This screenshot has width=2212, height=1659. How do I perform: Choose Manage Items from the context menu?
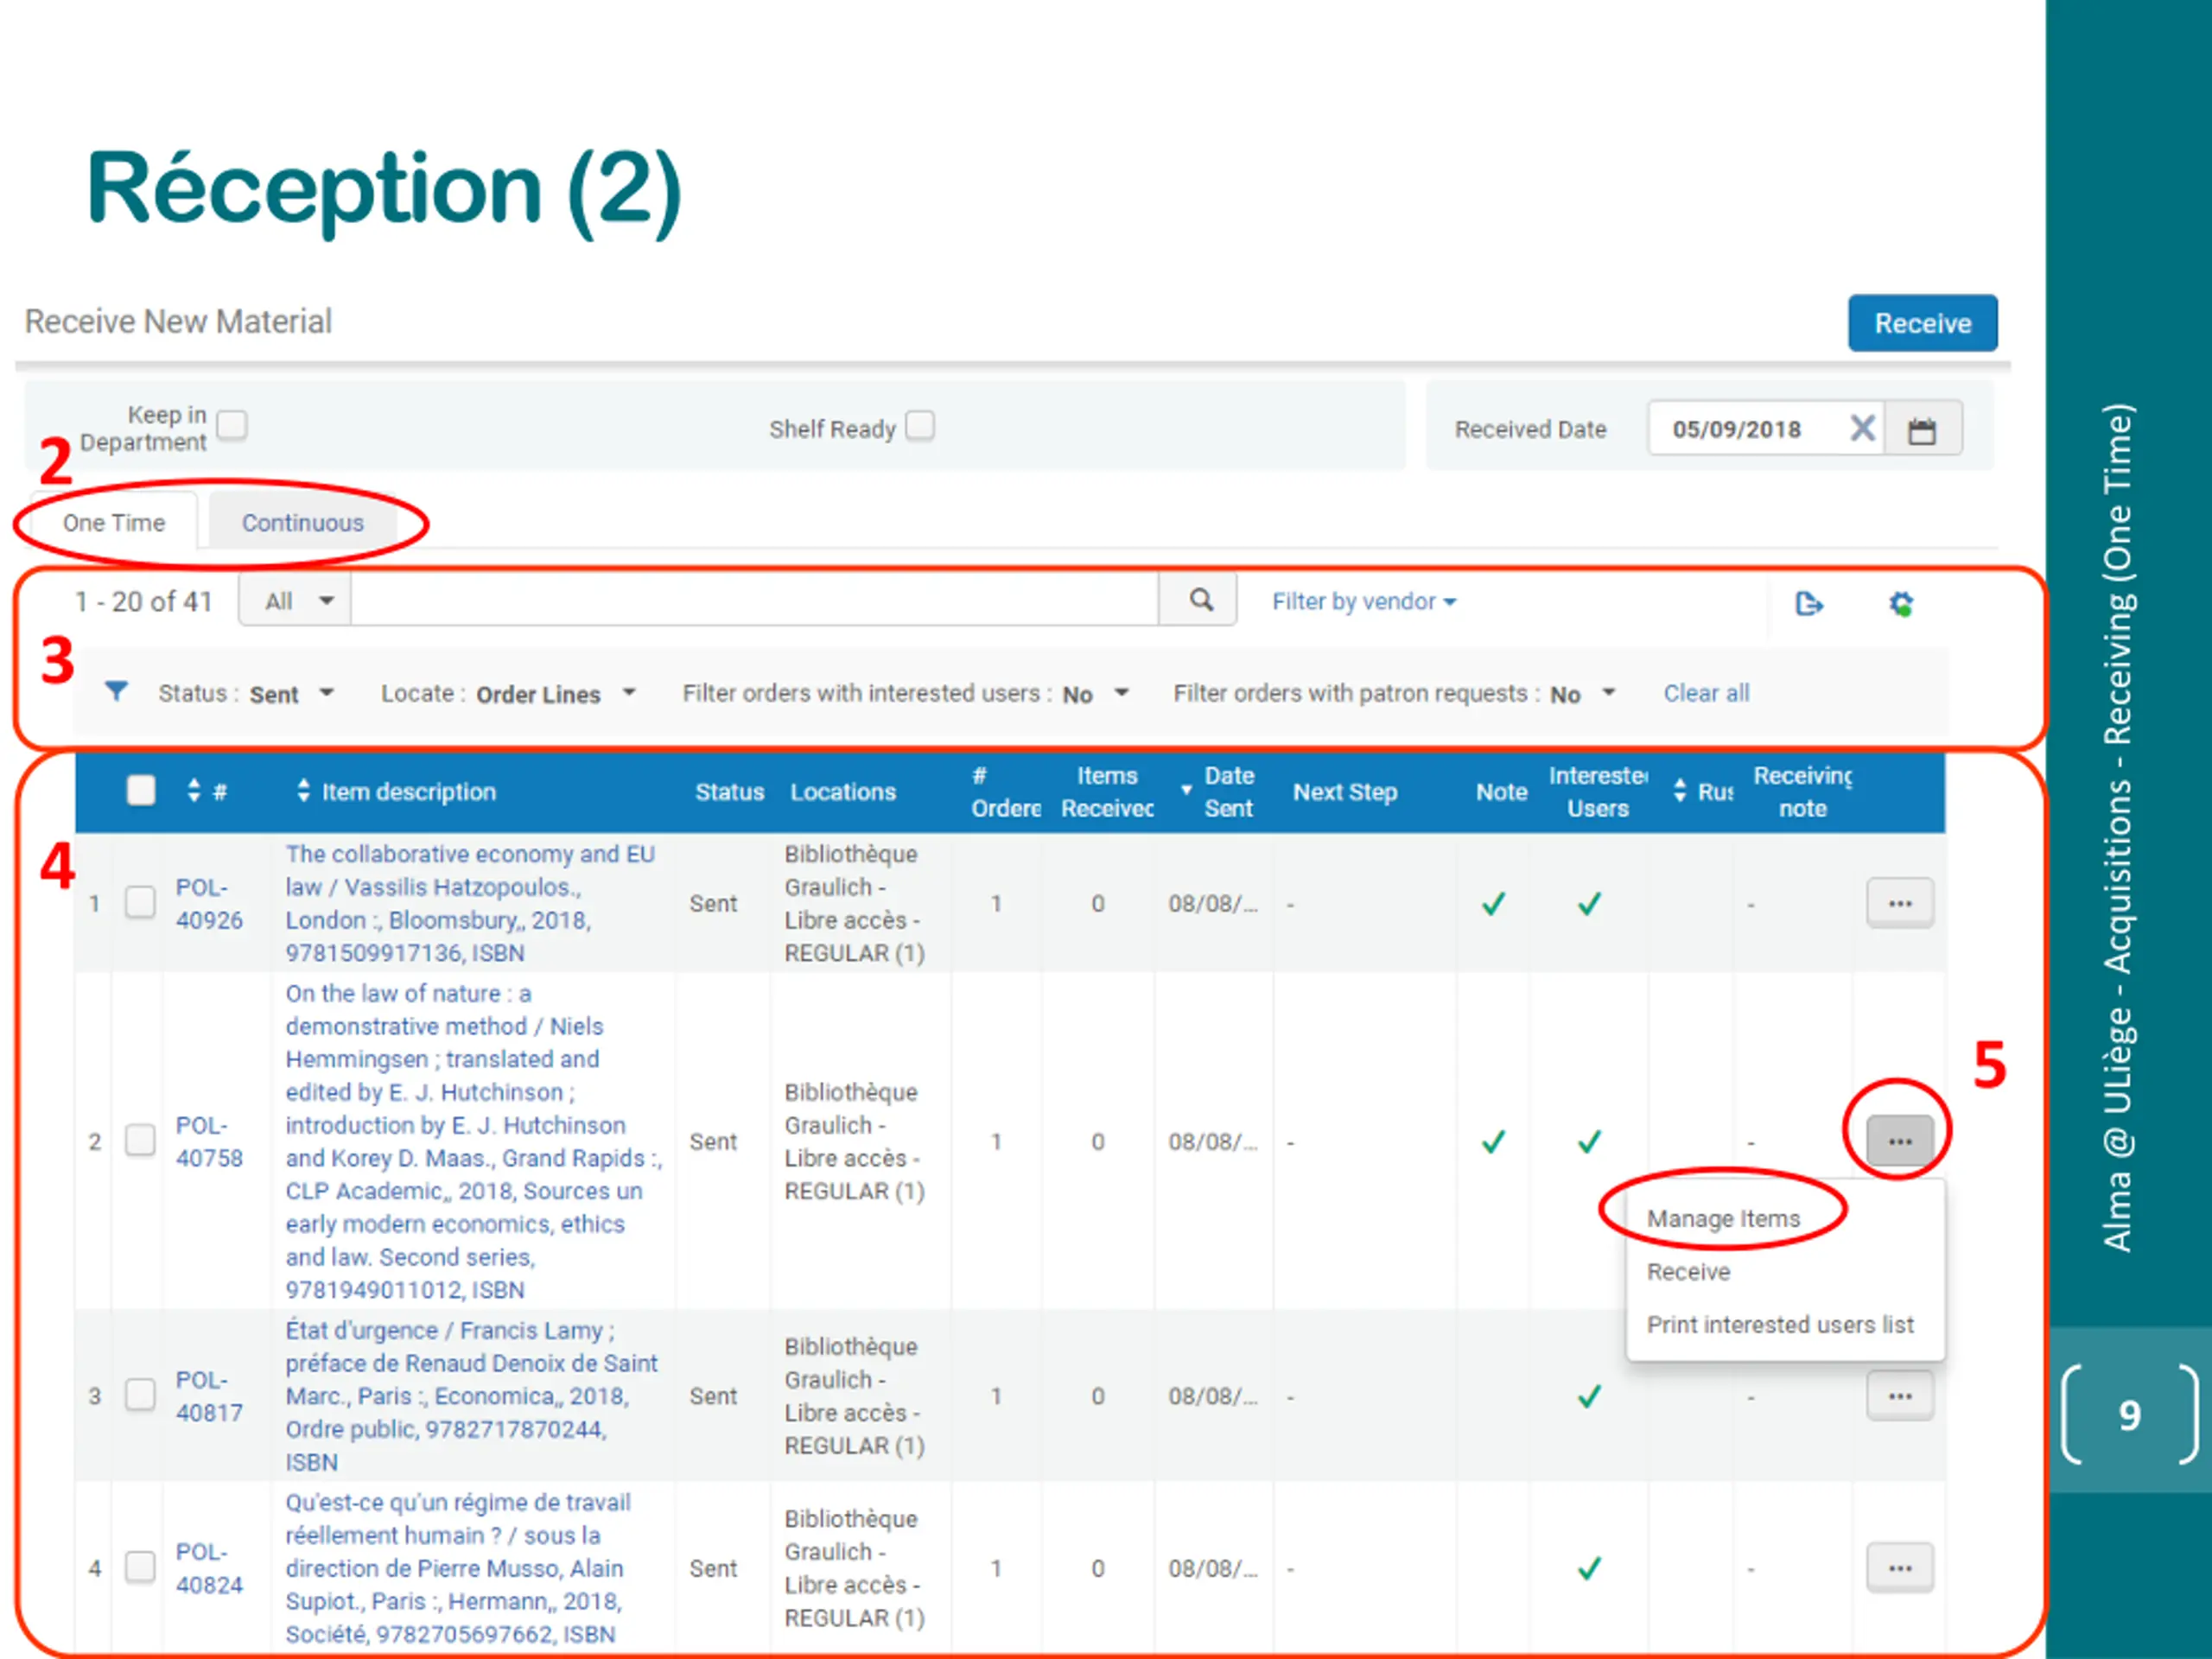tap(1723, 1219)
